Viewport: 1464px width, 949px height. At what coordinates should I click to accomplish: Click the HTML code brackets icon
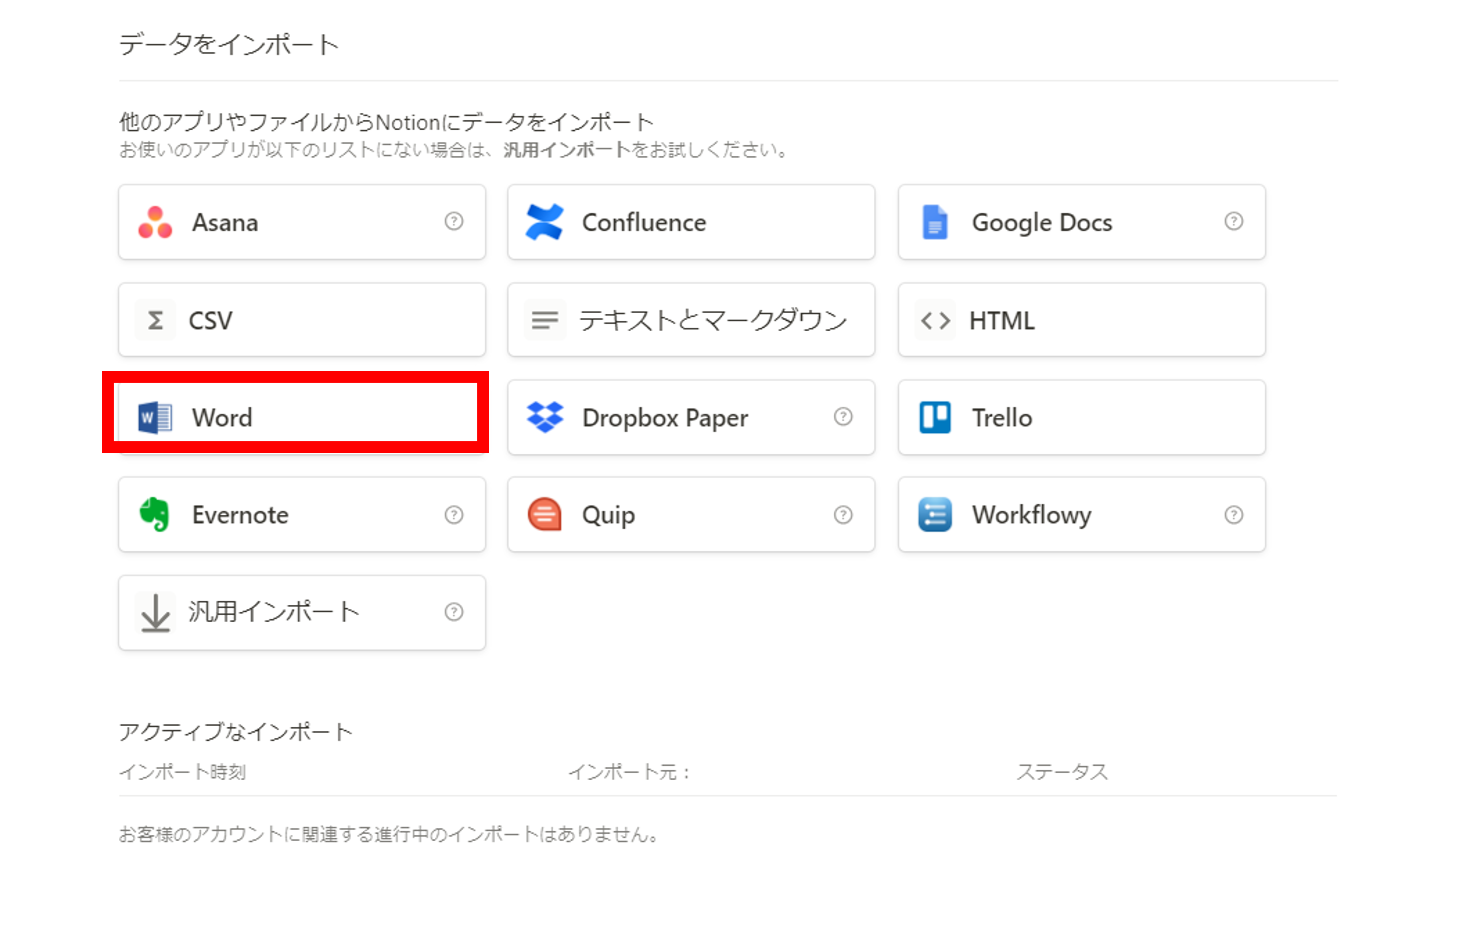coord(934,319)
